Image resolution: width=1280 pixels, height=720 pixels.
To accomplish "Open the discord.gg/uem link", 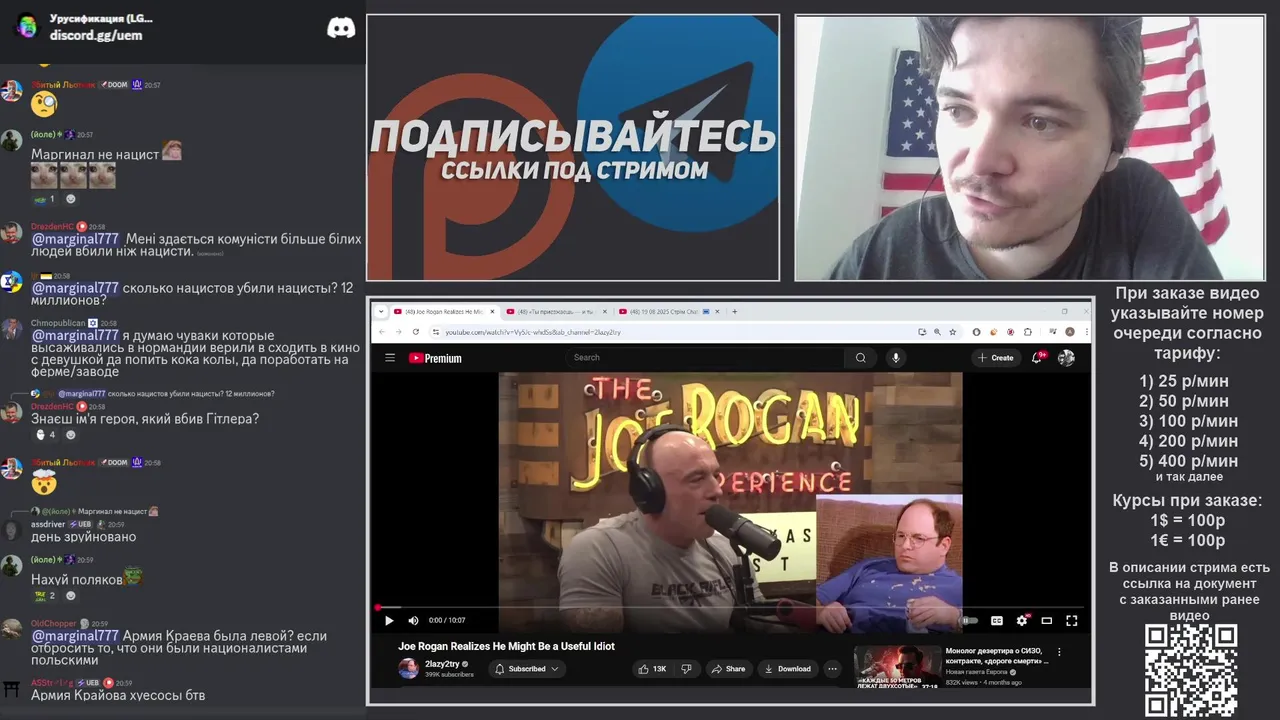I will point(96,35).
